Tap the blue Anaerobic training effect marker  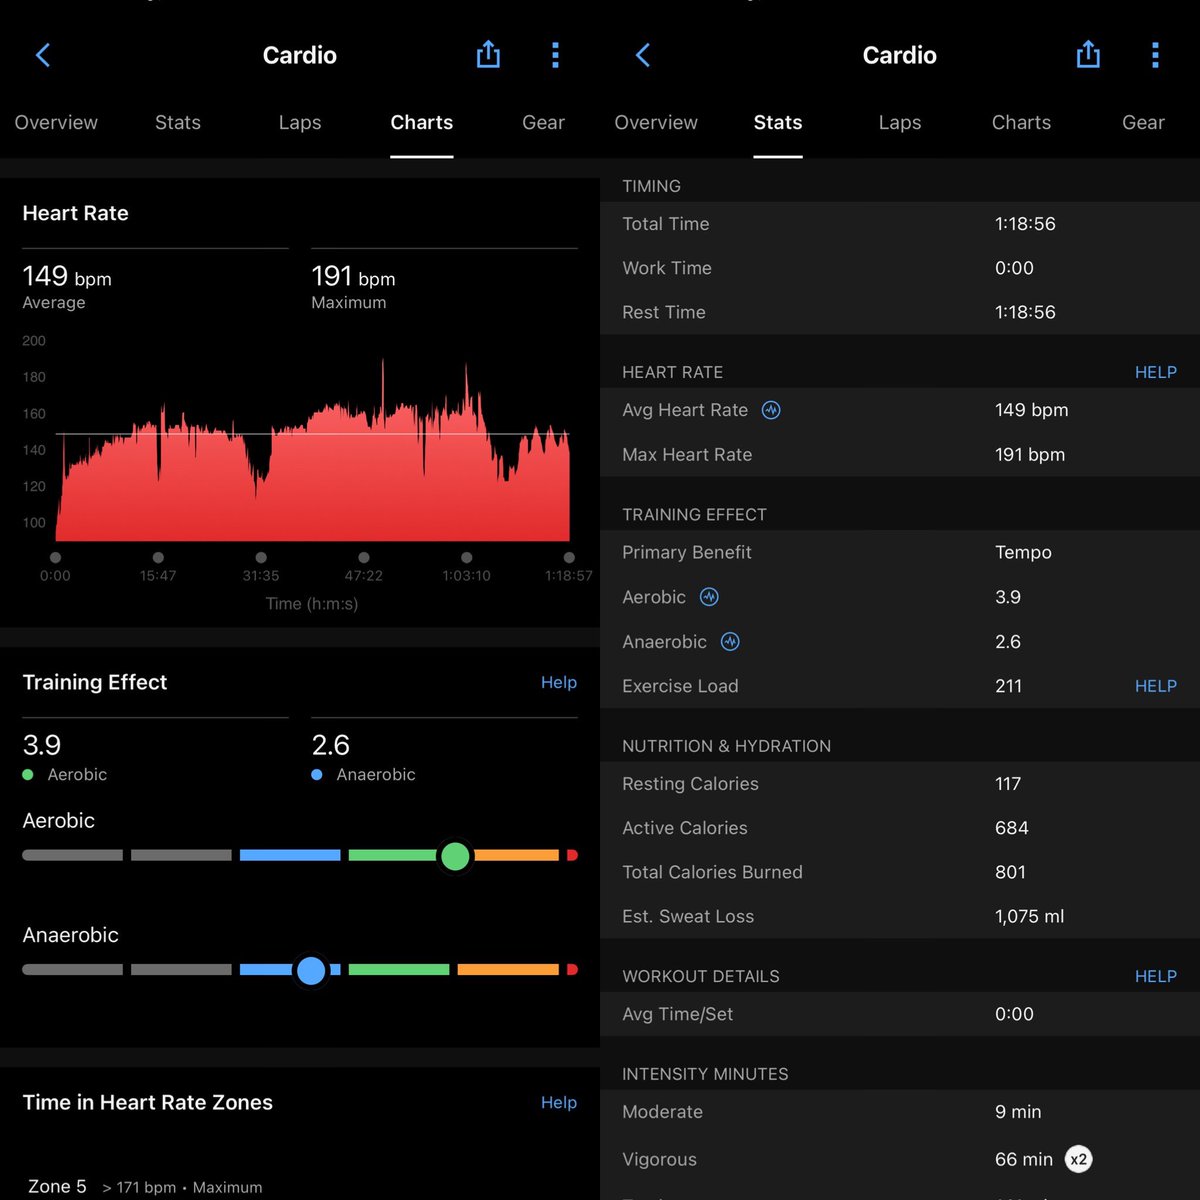pyautogui.click(x=311, y=970)
